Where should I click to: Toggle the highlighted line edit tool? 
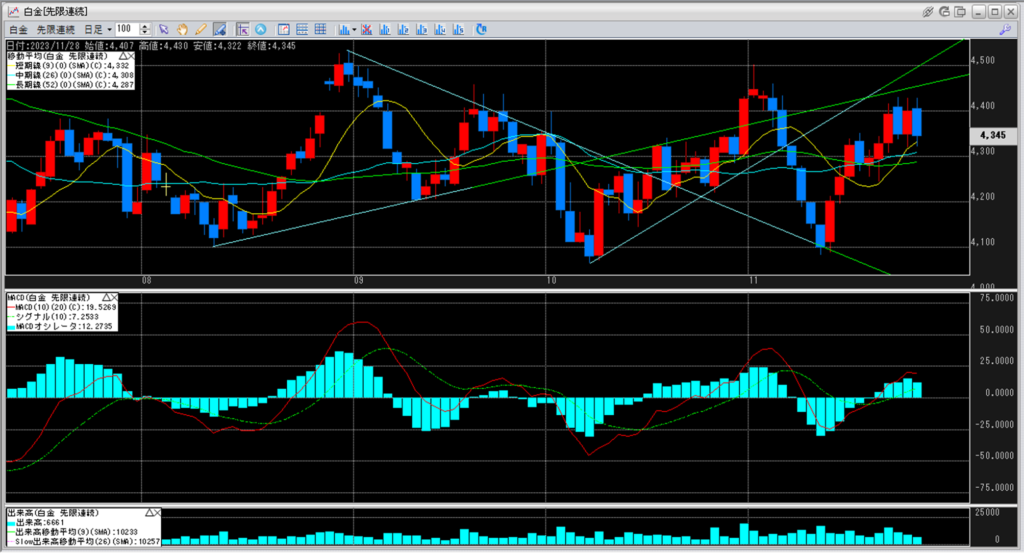(220, 29)
